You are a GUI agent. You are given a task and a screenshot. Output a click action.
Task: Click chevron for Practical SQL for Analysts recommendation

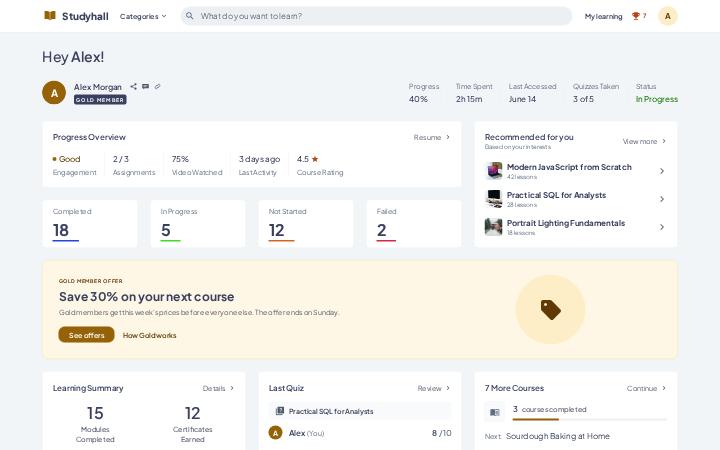click(662, 199)
